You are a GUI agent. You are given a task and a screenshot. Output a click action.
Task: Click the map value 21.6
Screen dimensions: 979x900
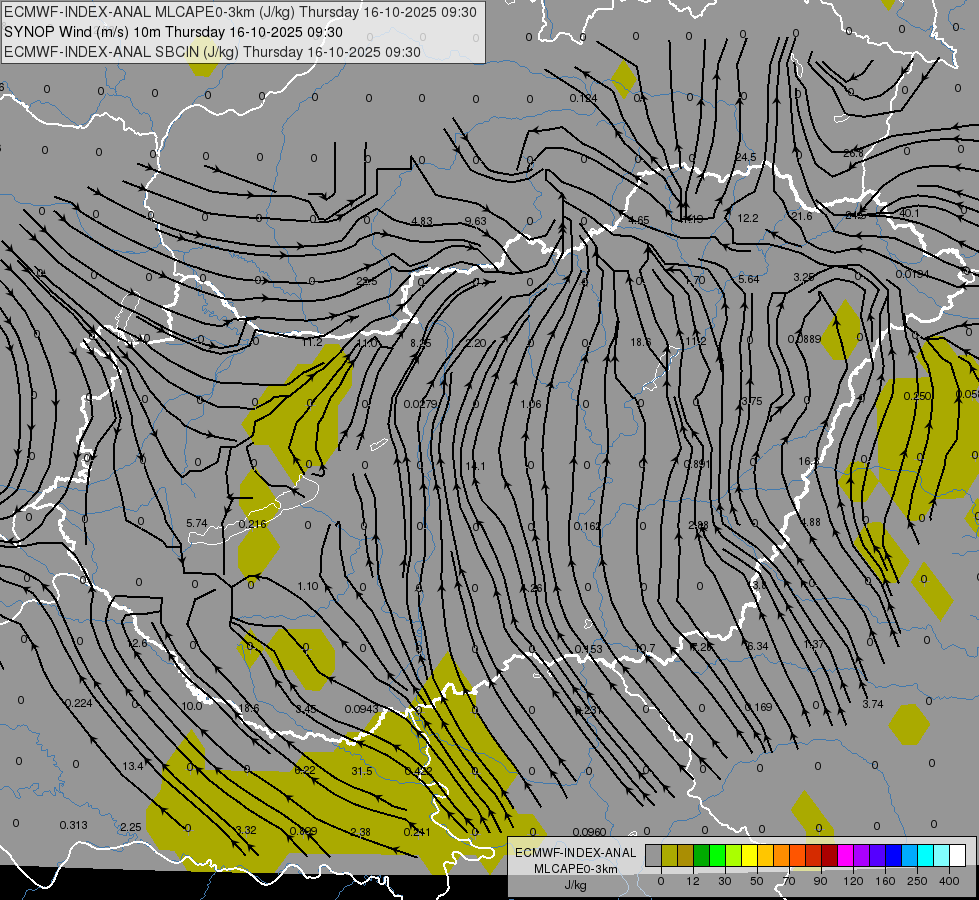pyautogui.click(x=802, y=216)
